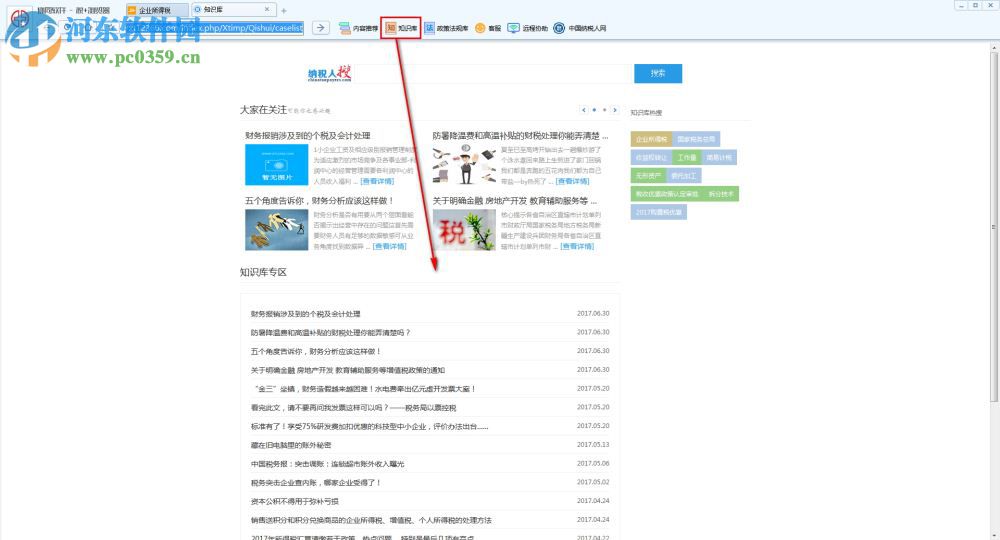The width and height of the screenshot is (1000, 540).
Task: Open 政策法规库 toolbar icon
Action: pyautogui.click(x=446, y=28)
